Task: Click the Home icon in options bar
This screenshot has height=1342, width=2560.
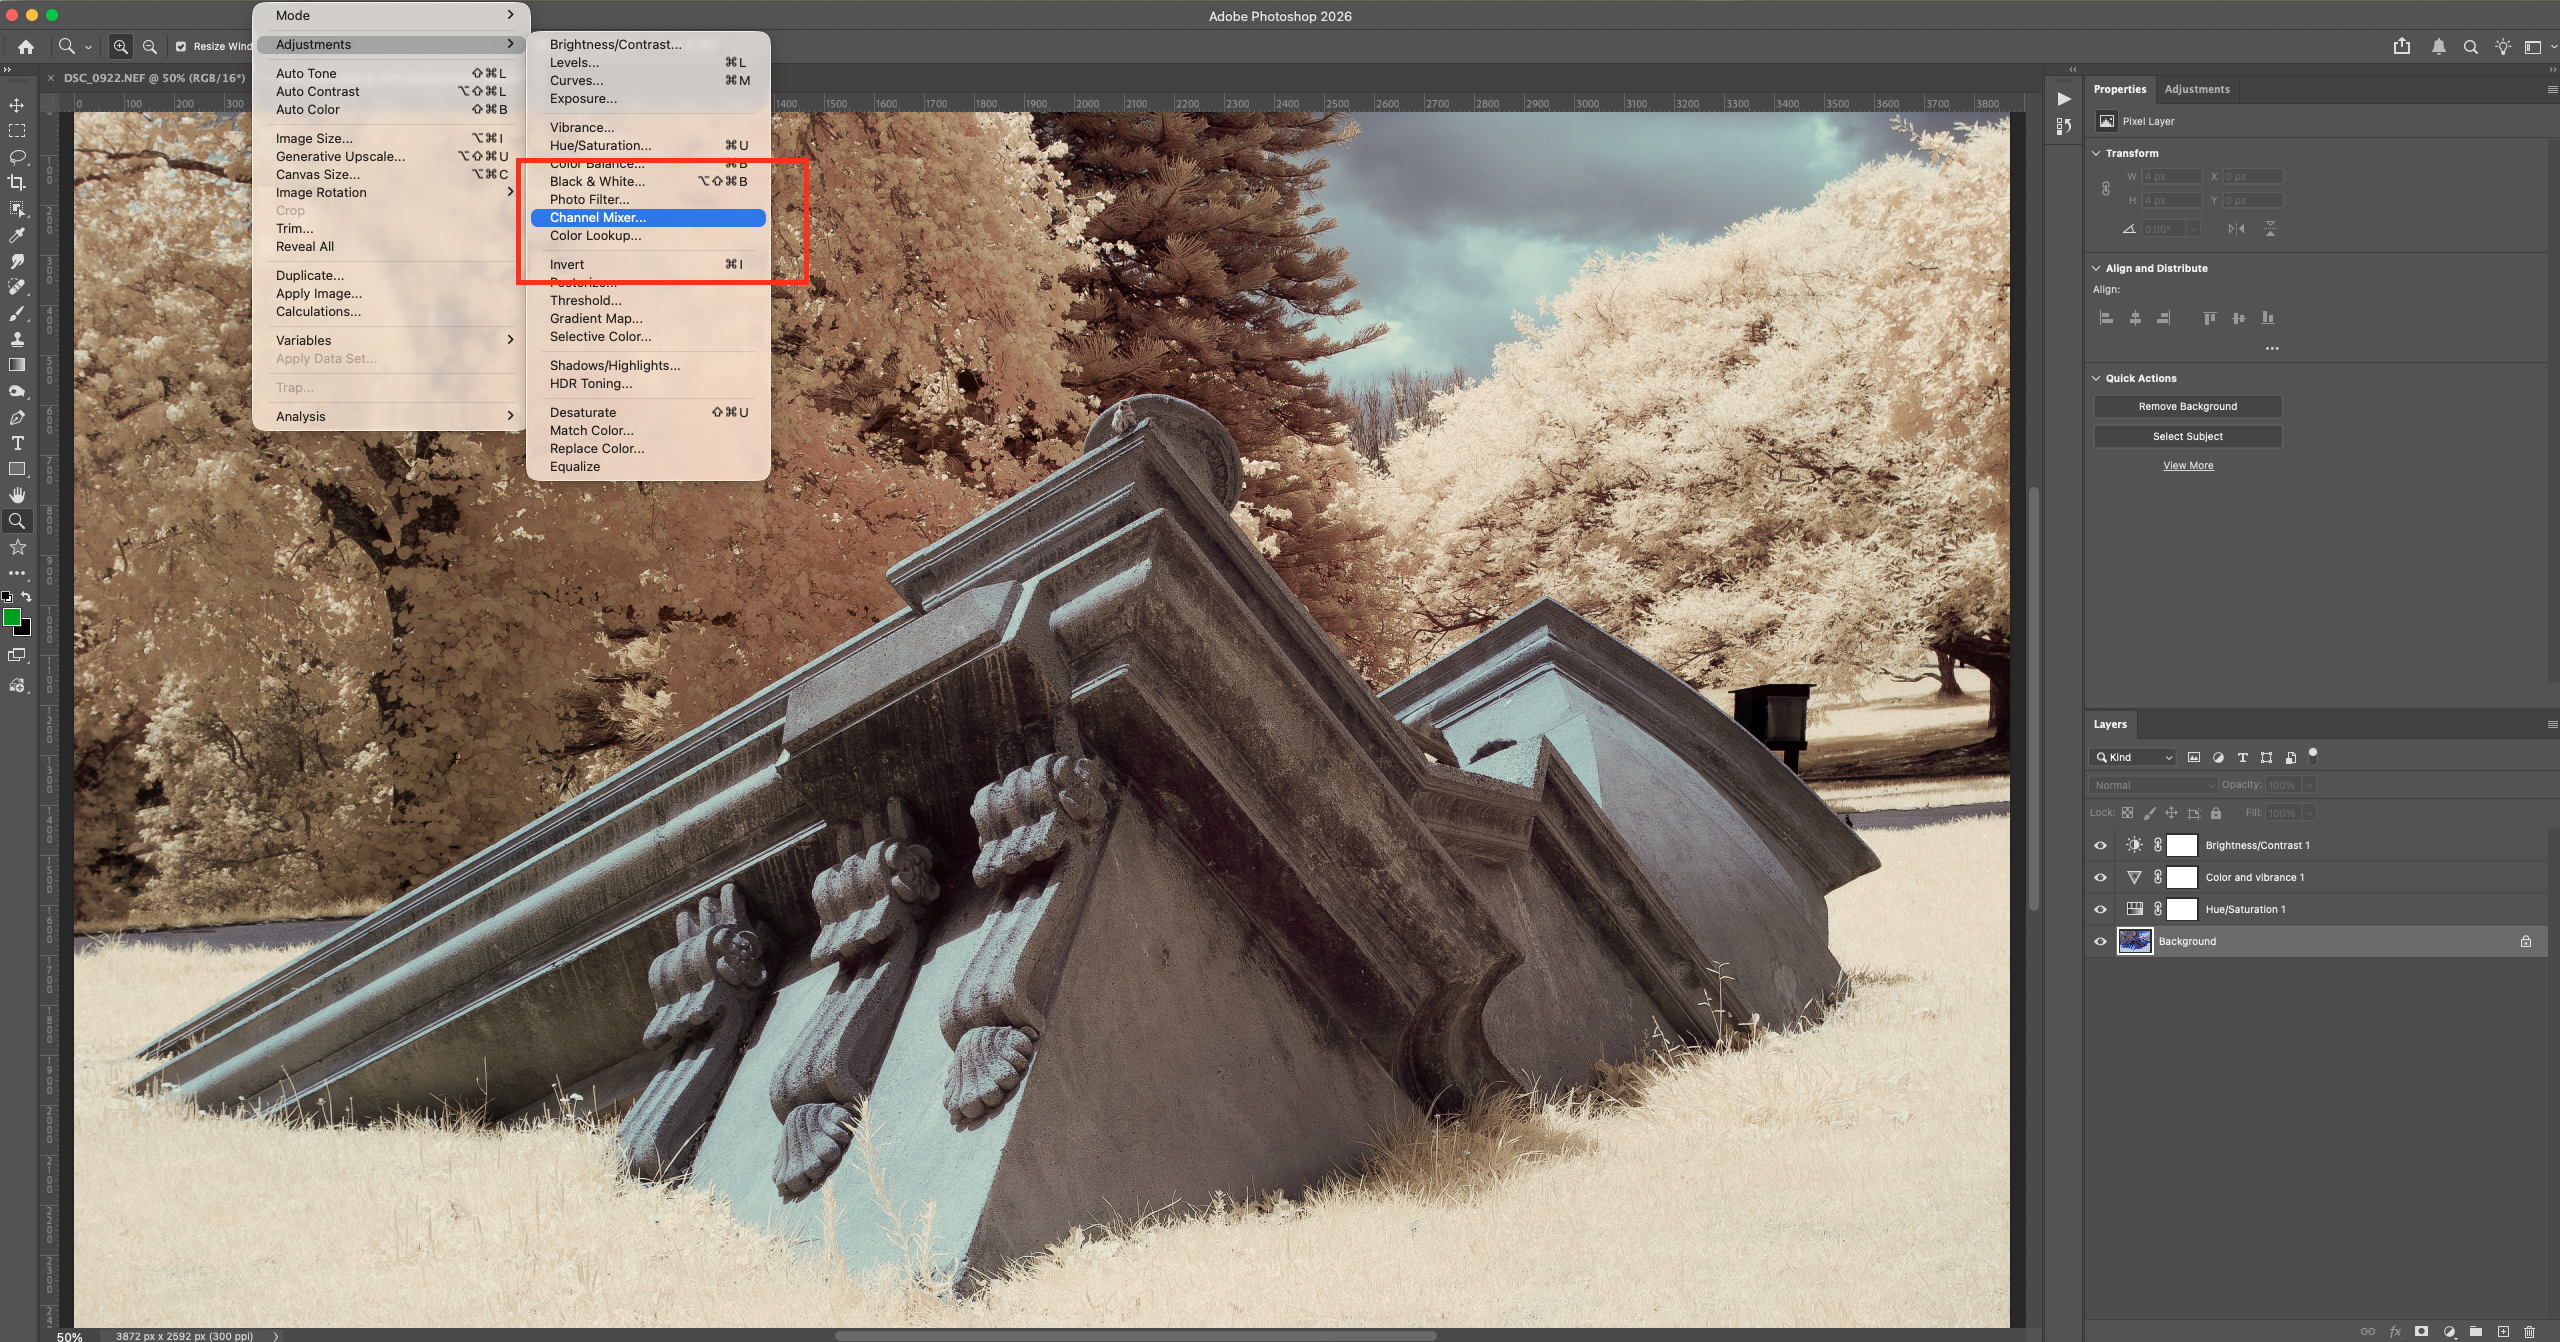Action: pos(26,46)
